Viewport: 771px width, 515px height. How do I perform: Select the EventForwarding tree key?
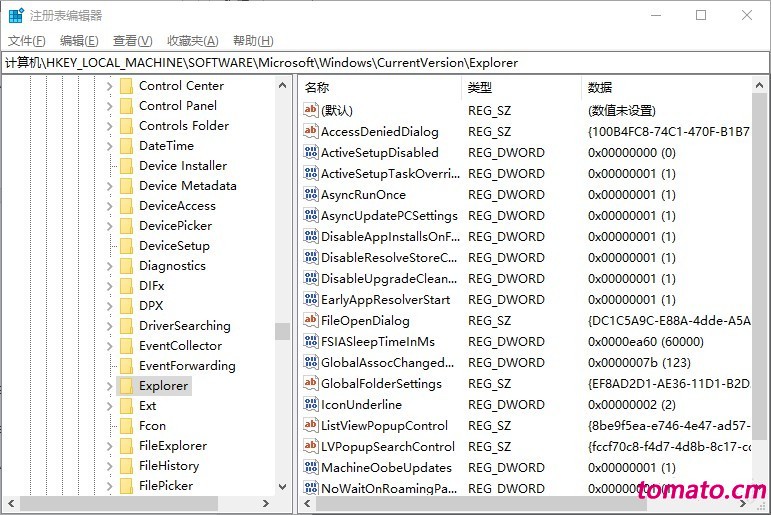coord(187,365)
